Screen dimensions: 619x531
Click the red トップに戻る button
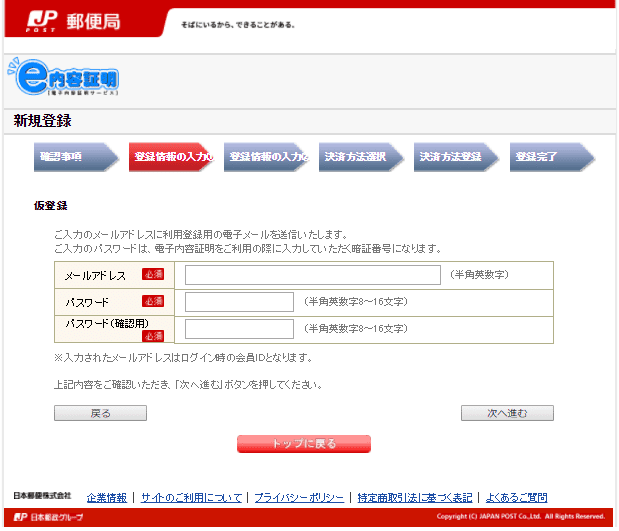tap(304, 444)
